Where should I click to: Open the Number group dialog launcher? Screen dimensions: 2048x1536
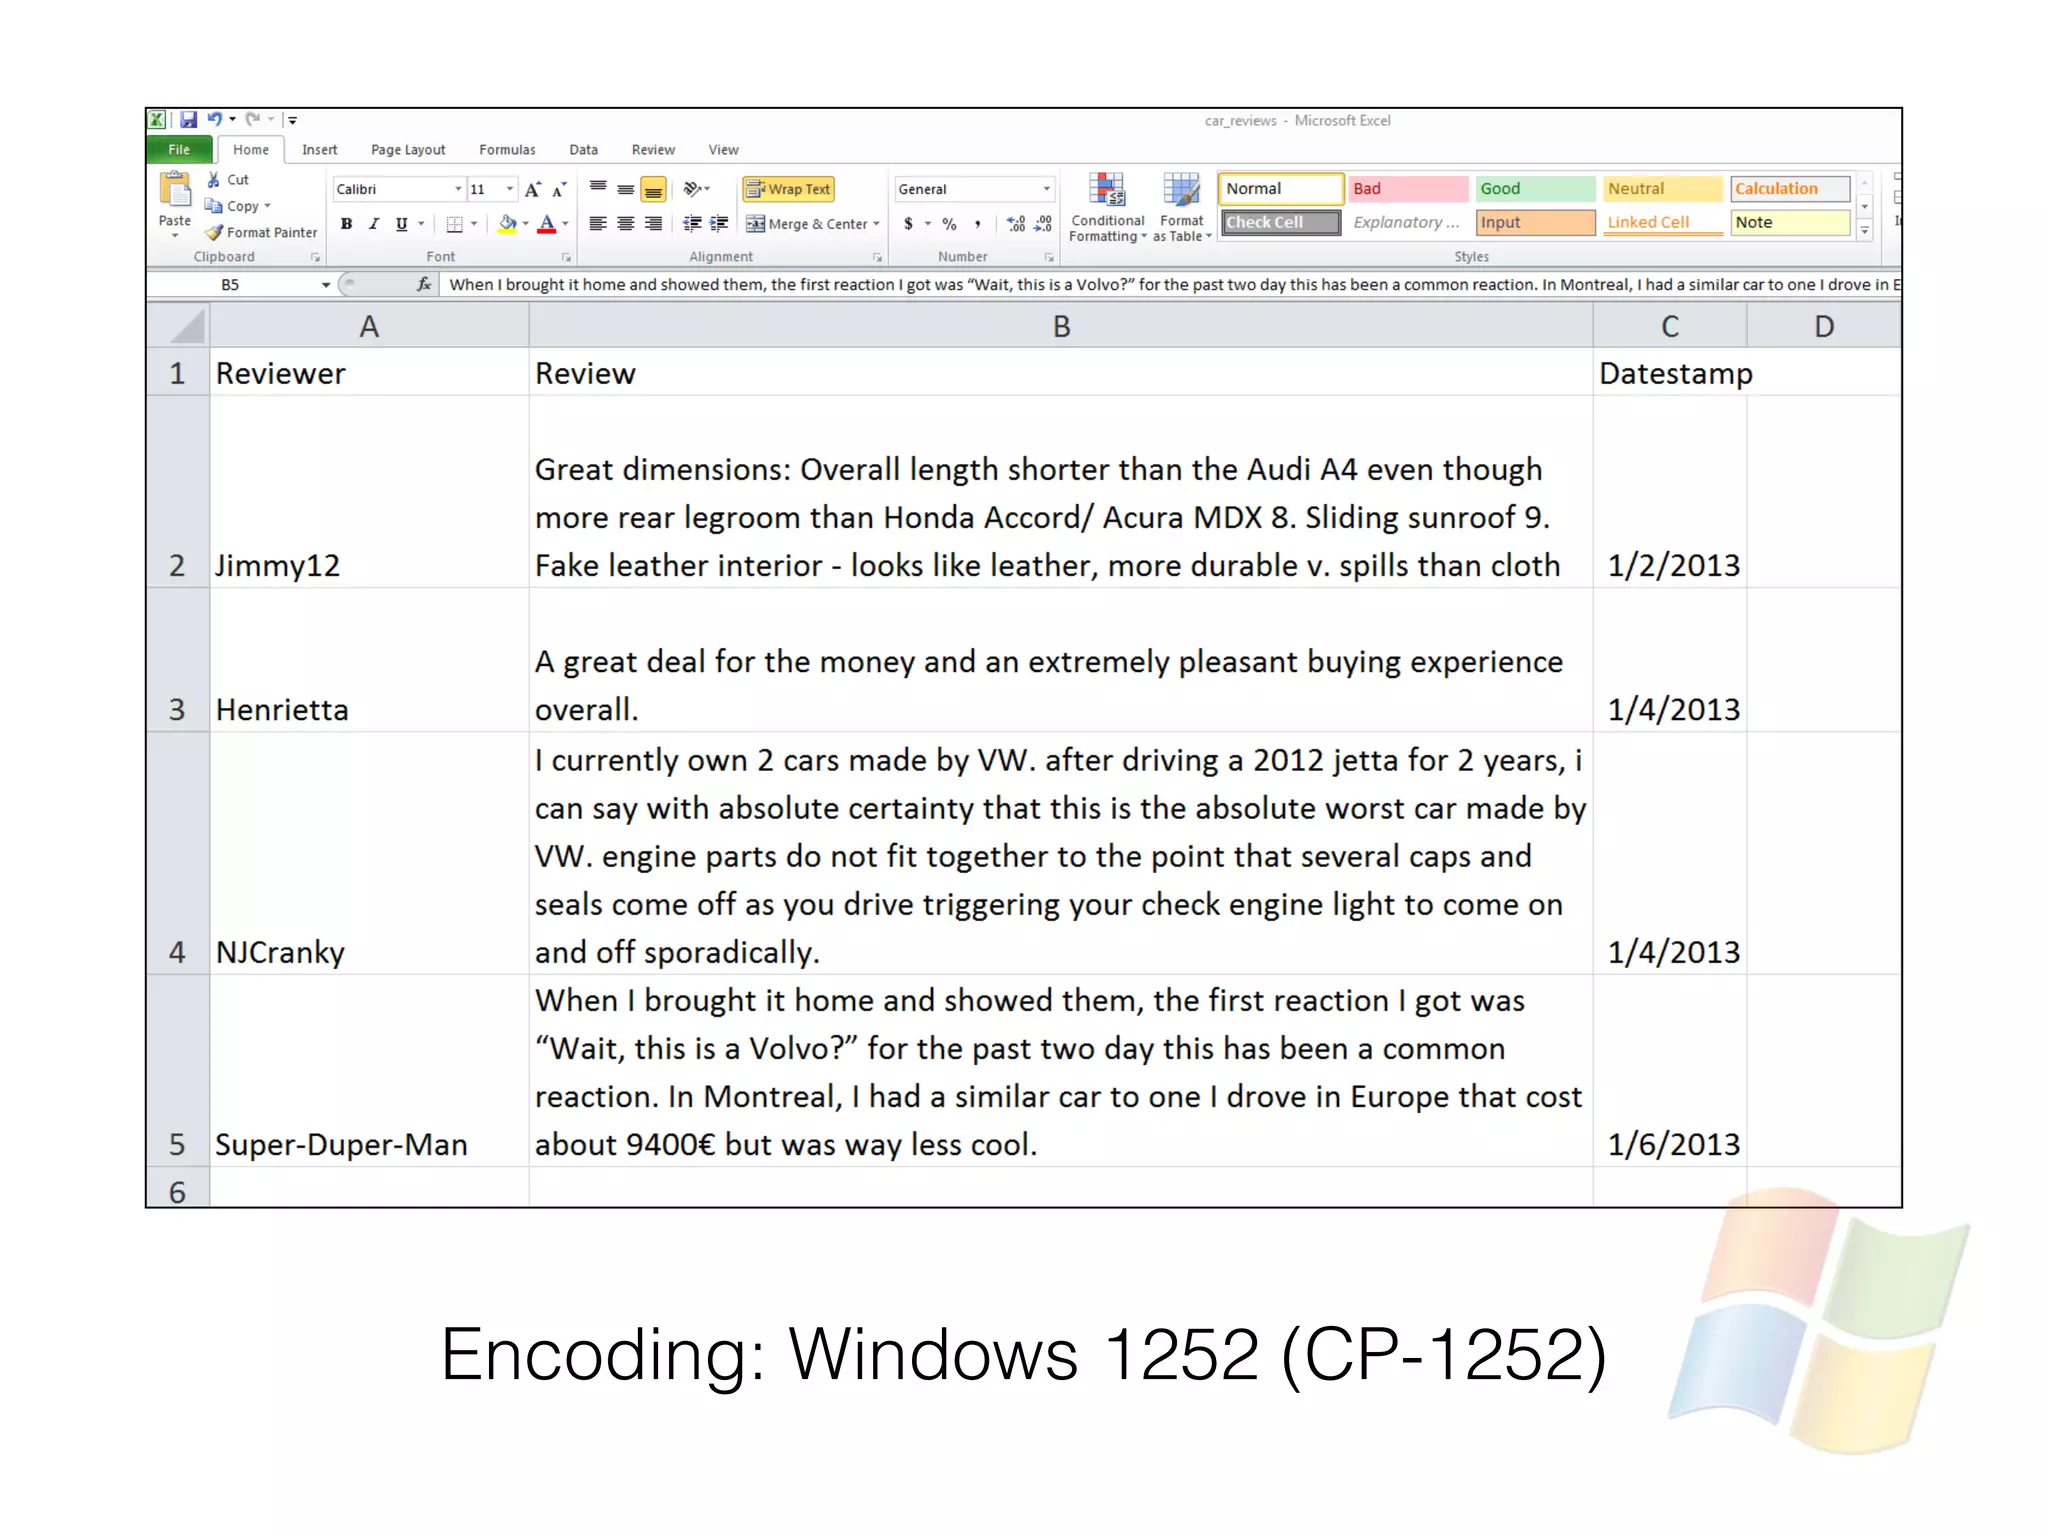pyautogui.click(x=1049, y=257)
